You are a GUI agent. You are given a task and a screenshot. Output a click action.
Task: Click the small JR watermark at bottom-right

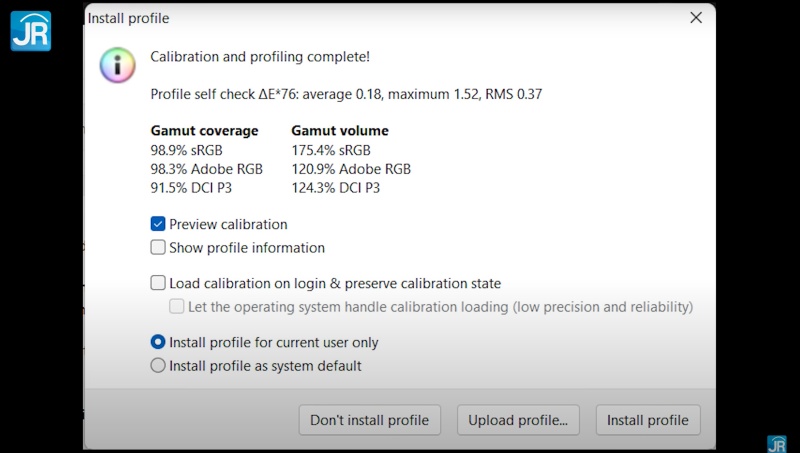(x=776, y=443)
